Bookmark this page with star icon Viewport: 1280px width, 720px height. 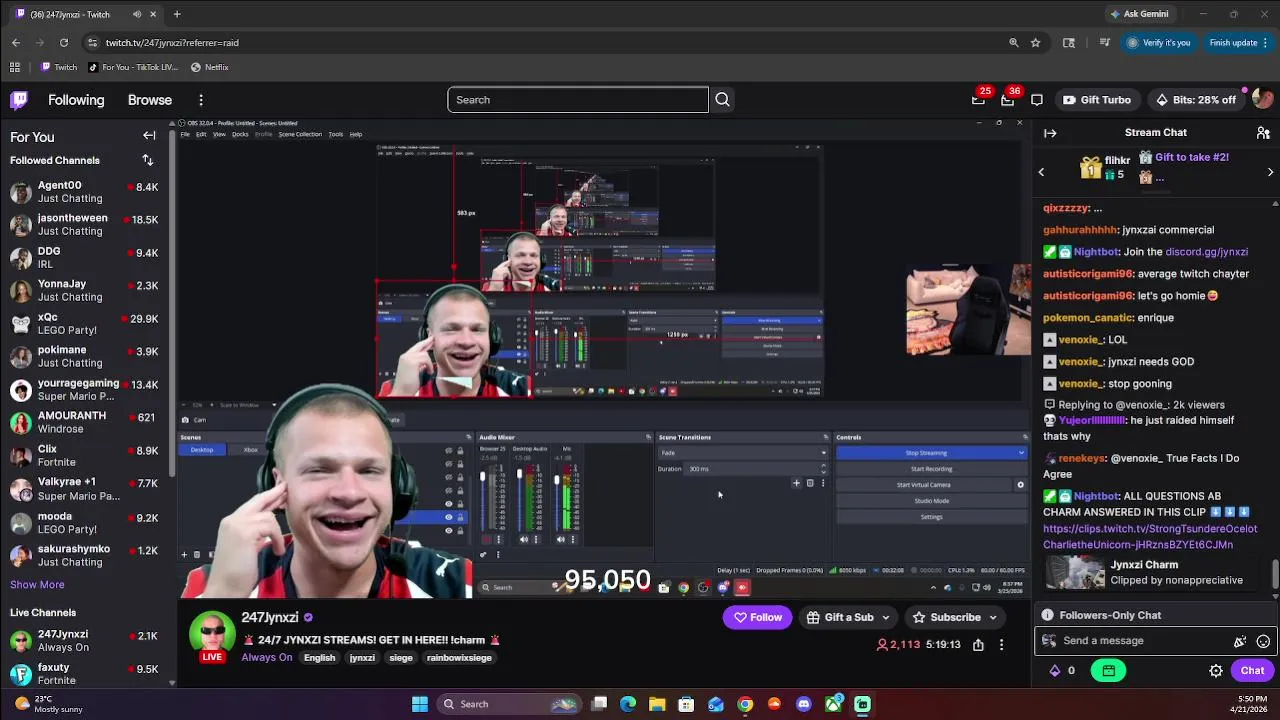click(1035, 43)
